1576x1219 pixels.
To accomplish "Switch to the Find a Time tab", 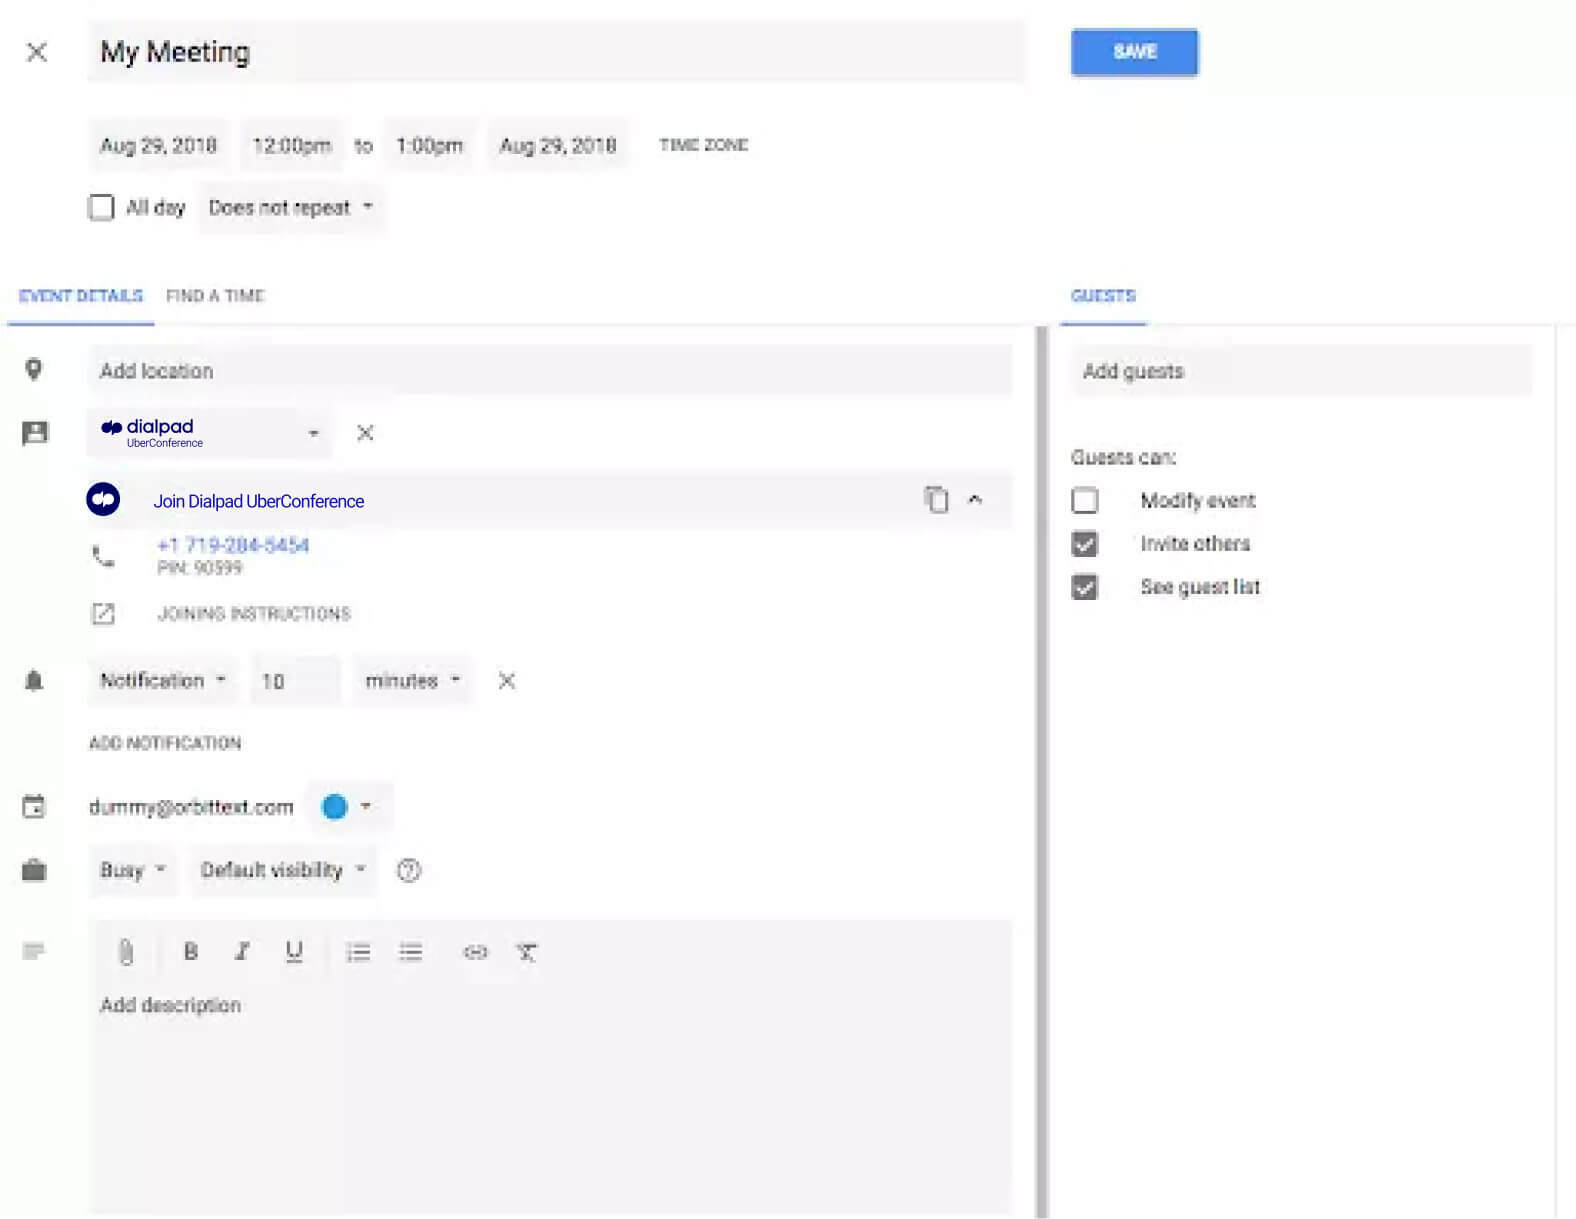I will click(x=215, y=296).
